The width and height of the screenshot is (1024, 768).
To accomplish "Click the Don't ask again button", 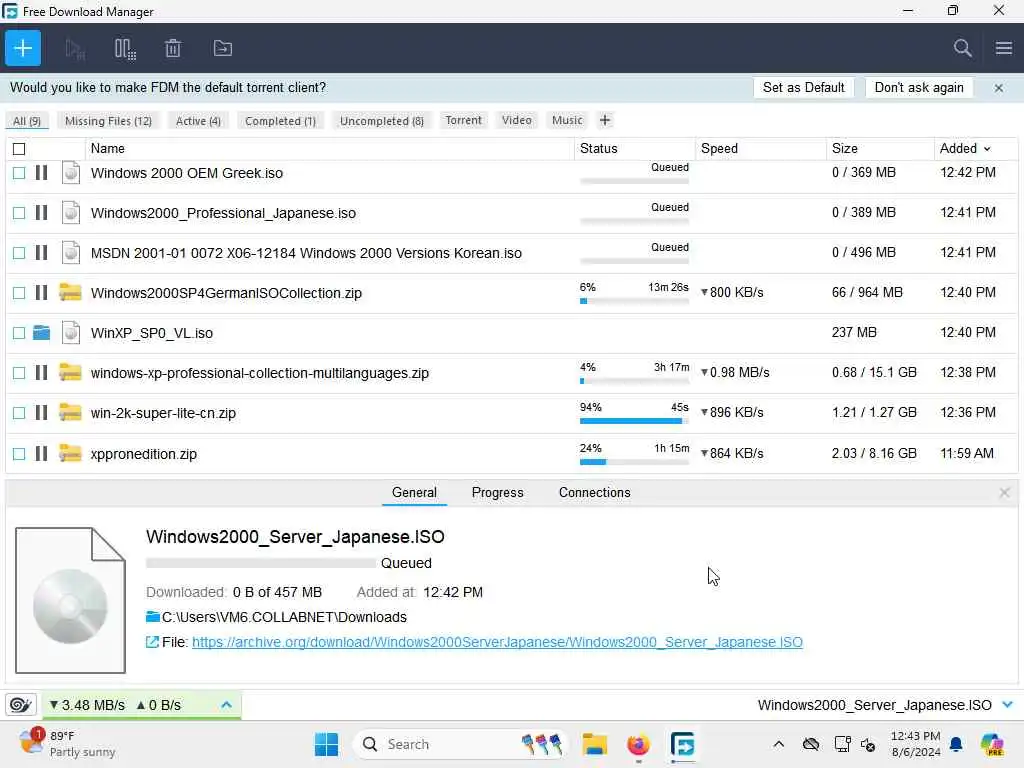I will [x=919, y=88].
